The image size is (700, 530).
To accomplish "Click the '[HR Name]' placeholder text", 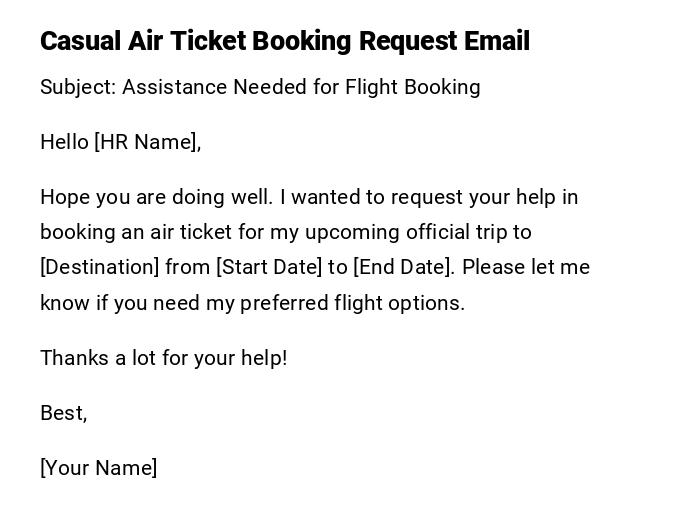I will (146, 142).
